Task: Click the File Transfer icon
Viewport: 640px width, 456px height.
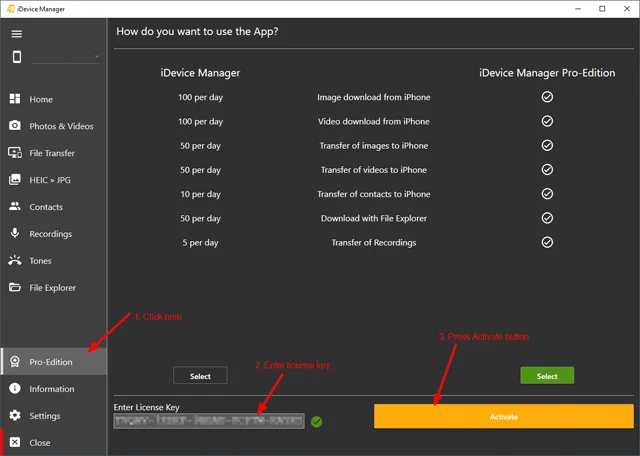Action: tap(15, 153)
